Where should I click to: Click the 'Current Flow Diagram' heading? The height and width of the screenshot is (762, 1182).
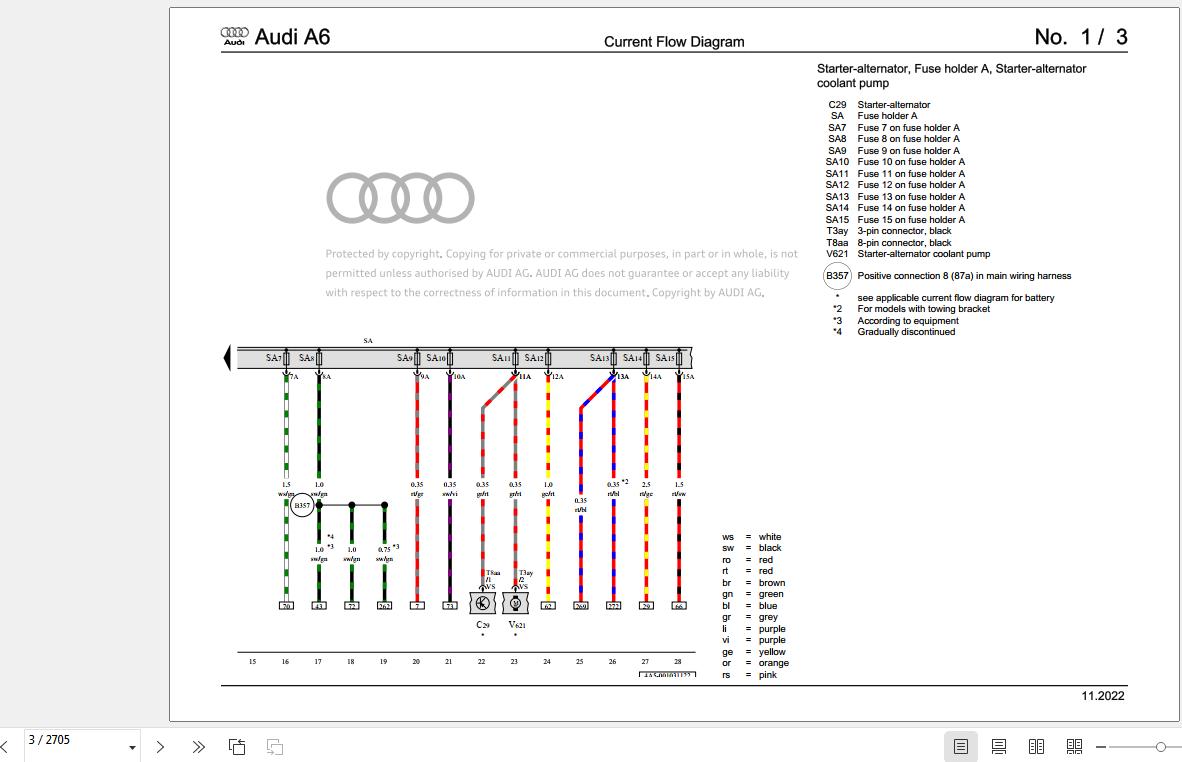(674, 42)
